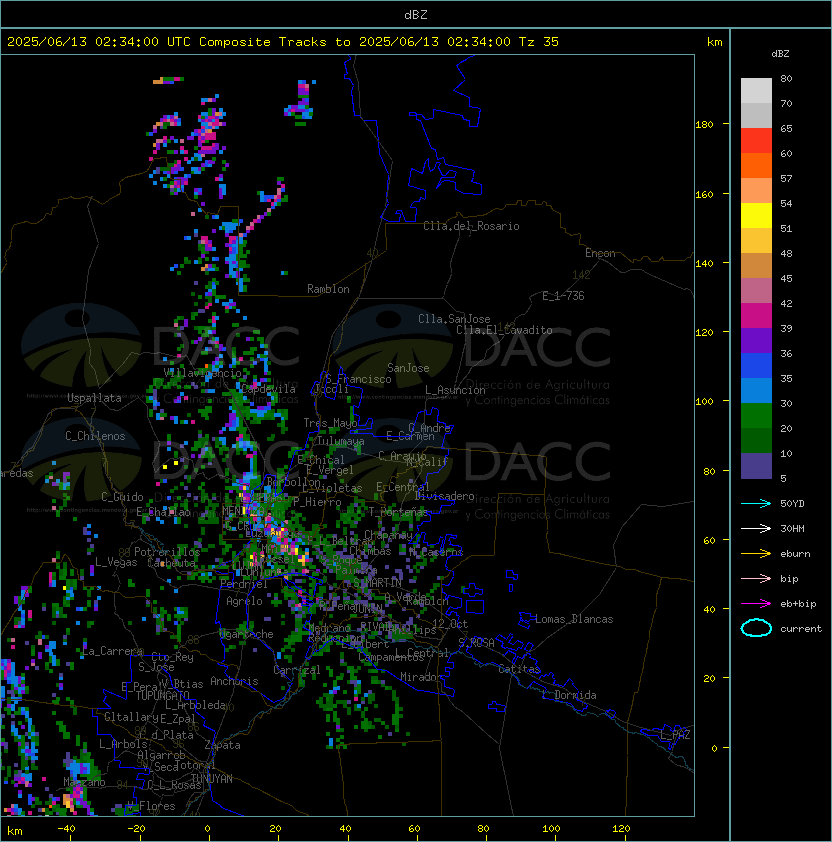Click the 'Divisadero' map label
The width and height of the screenshot is (832, 842).
point(445,496)
